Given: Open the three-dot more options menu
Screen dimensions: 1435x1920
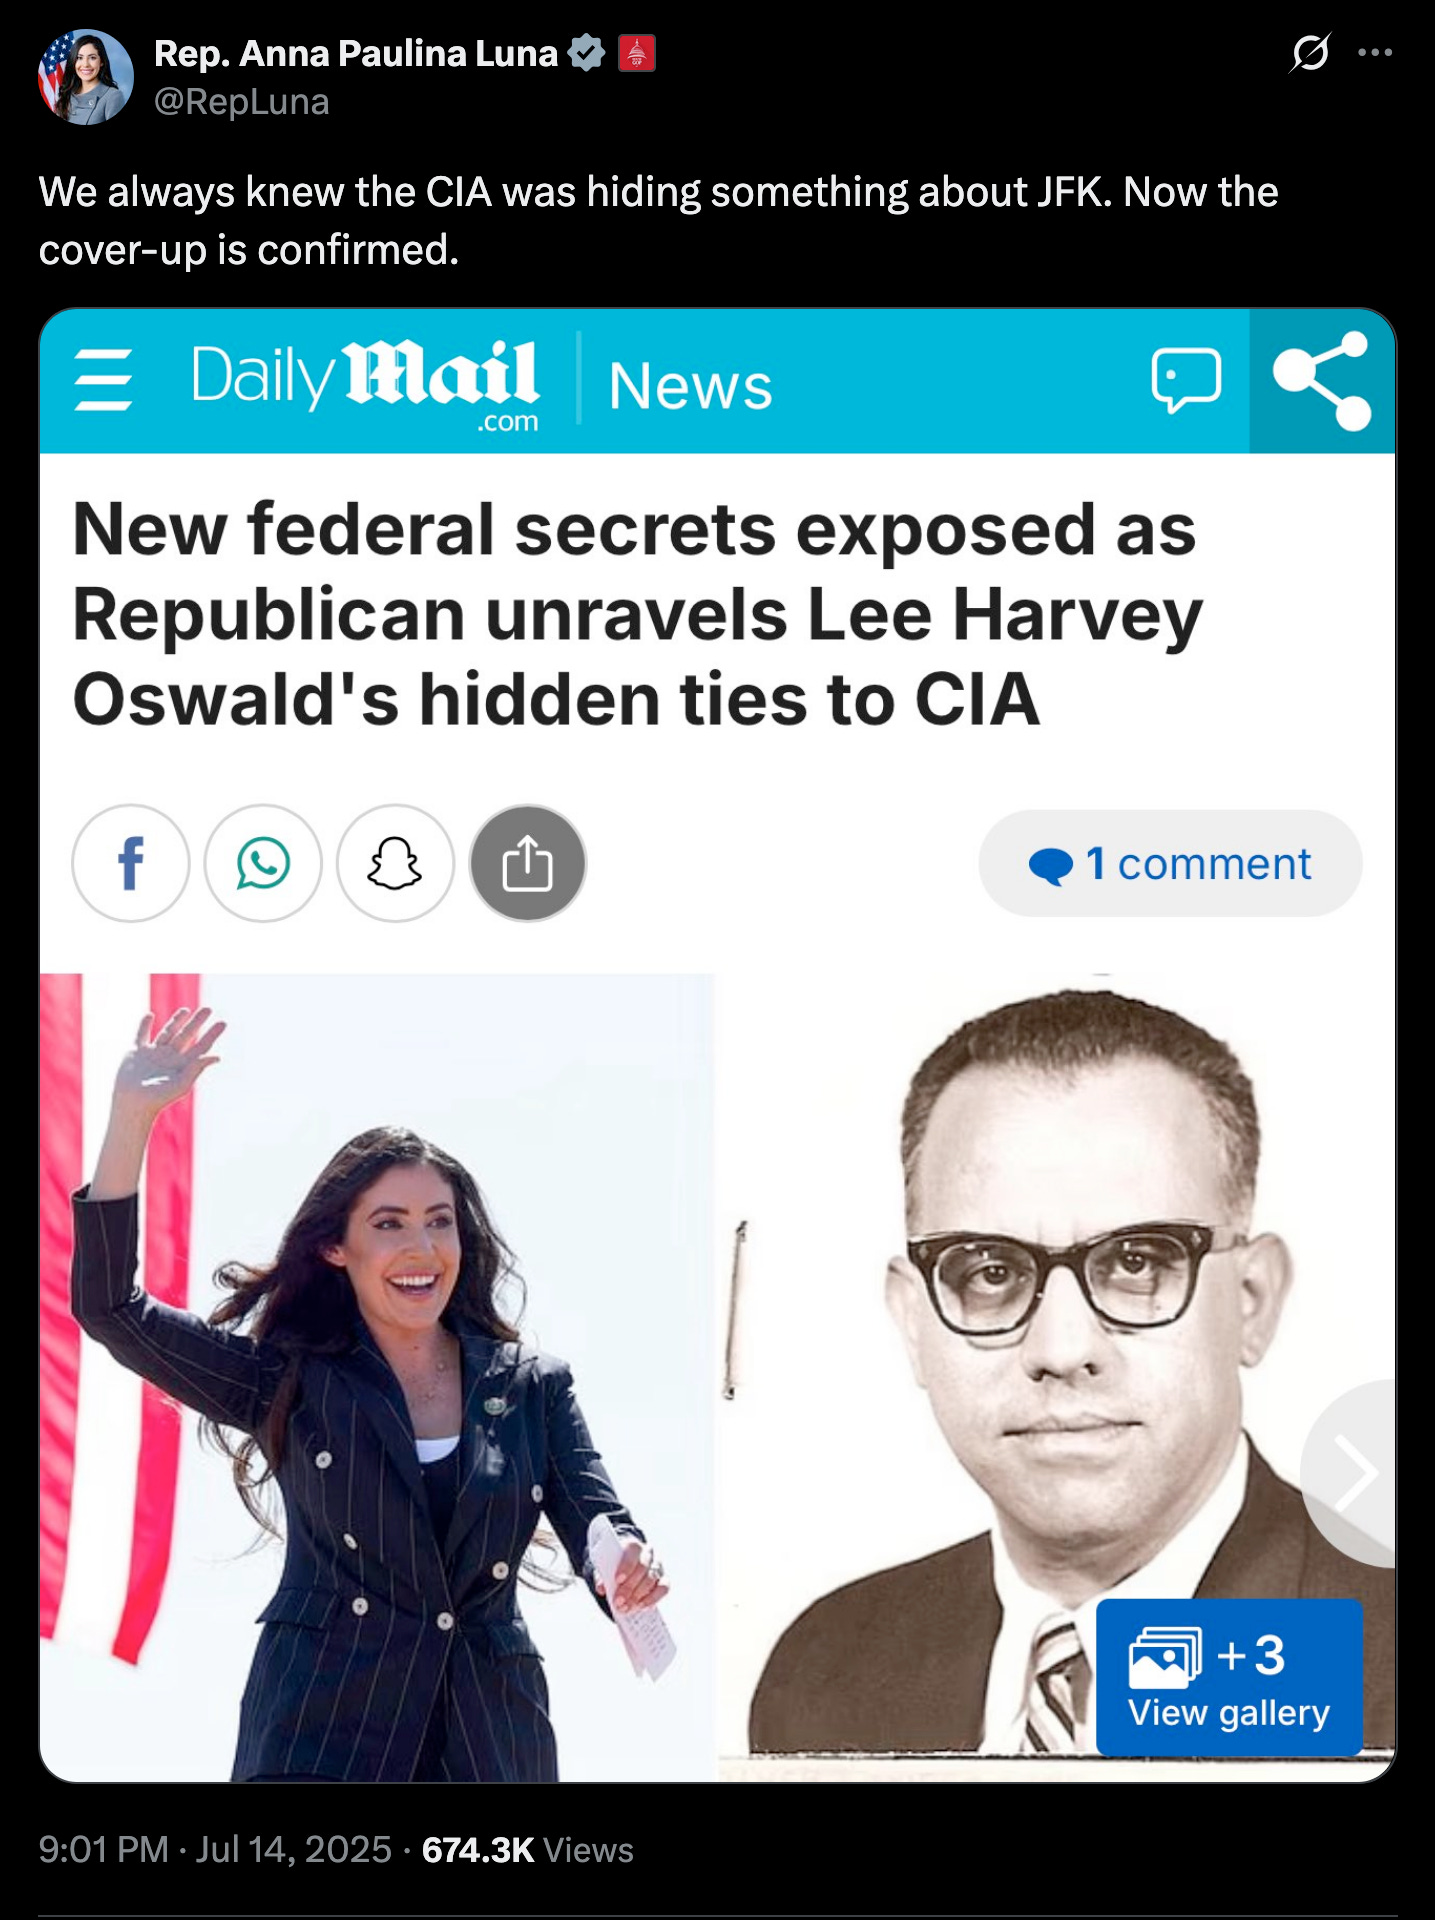Looking at the screenshot, I should coord(1375,53).
